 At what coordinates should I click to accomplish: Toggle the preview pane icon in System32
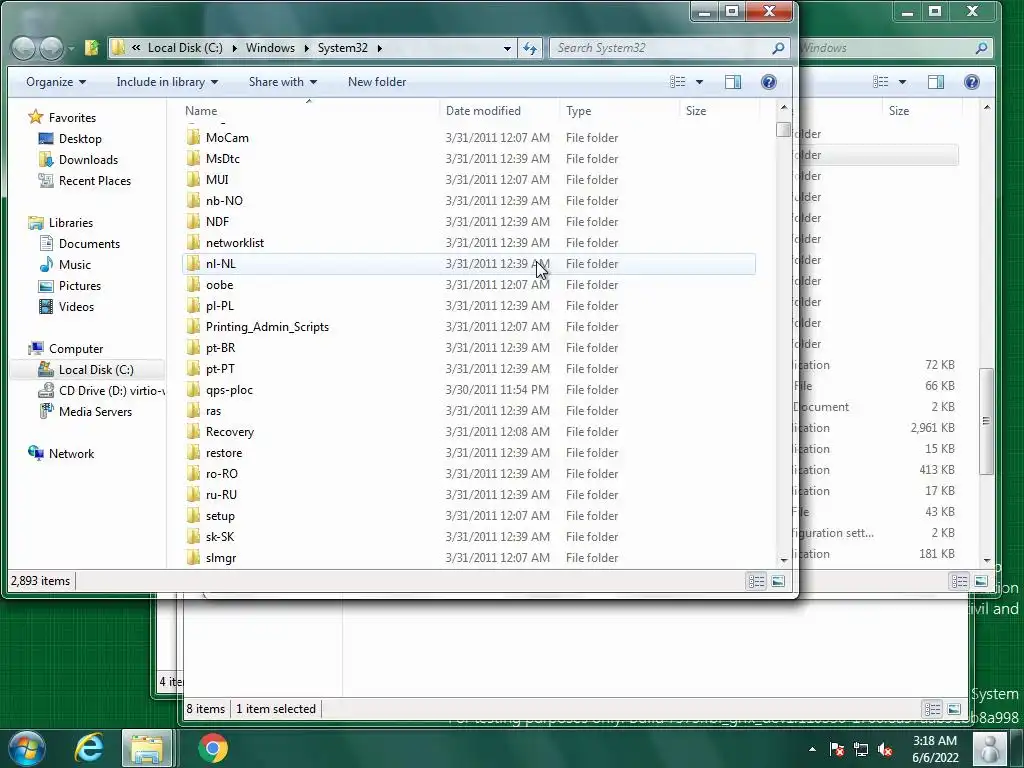733,82
